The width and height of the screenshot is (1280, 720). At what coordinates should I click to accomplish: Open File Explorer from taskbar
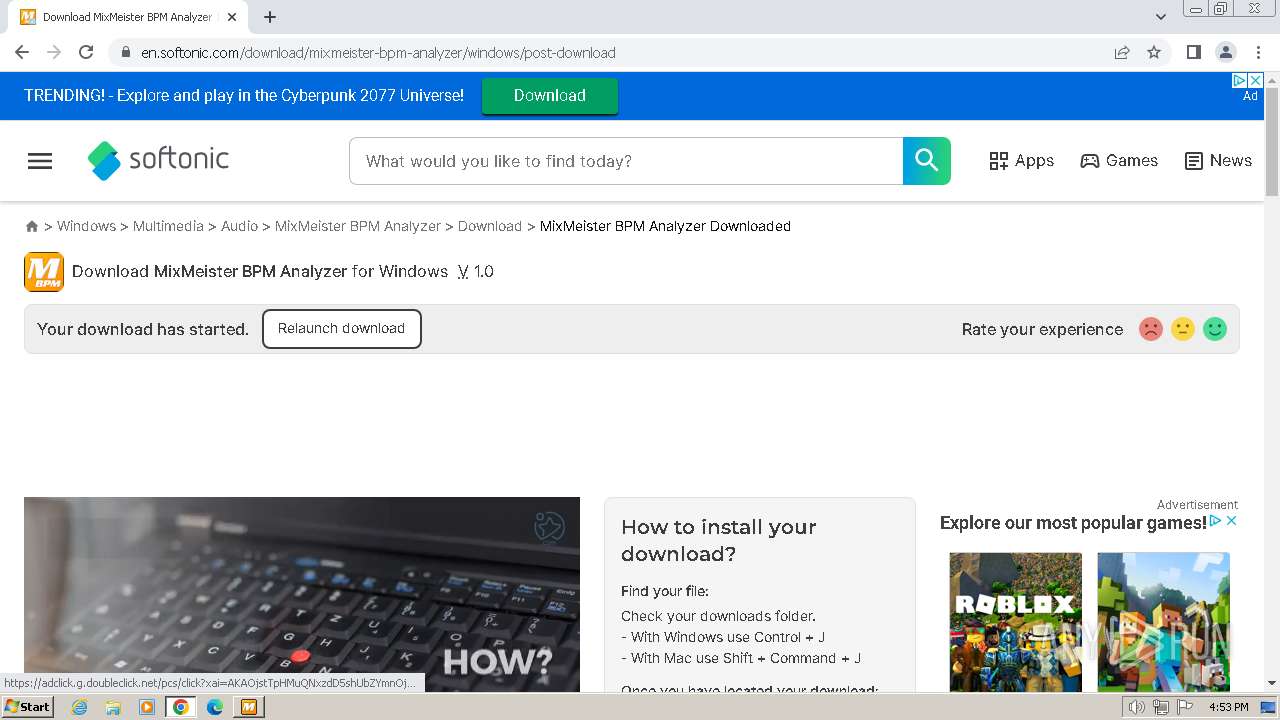pyautogui.click(x=113, y=707)
